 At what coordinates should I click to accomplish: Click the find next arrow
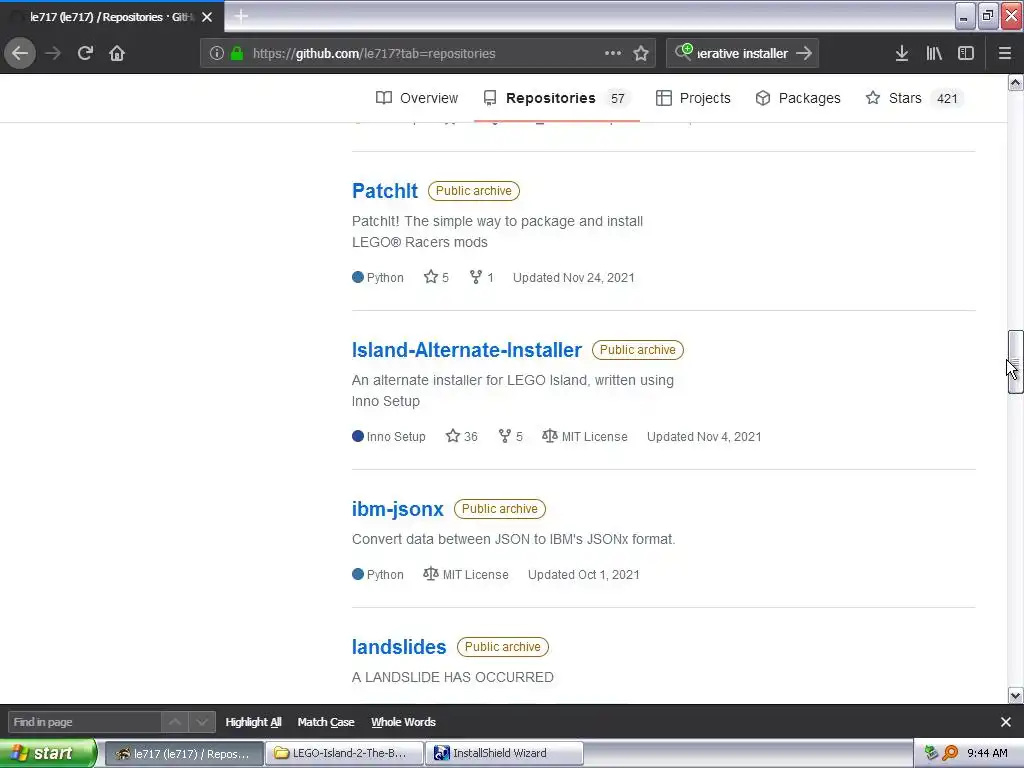point(202,722)
